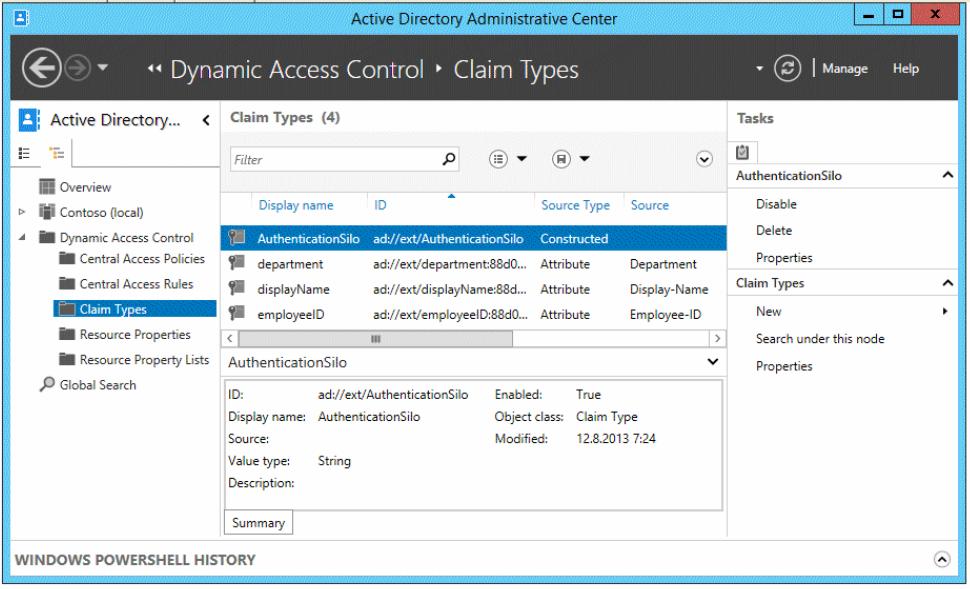Switch to tree view tab in navigation pane
970x589 pixels.
coord(57,153)
